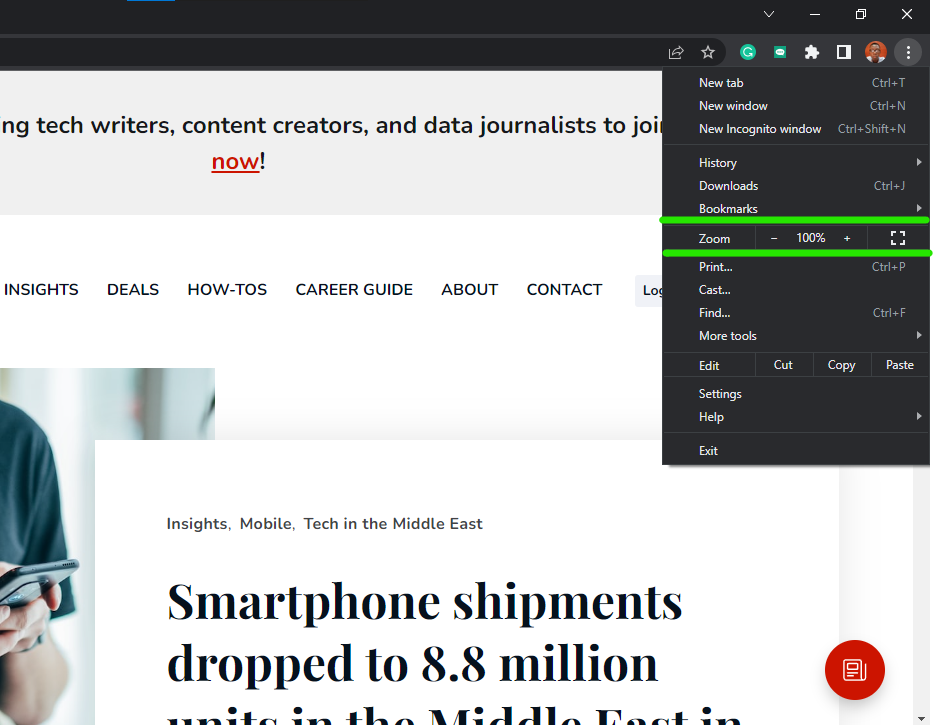The height and width of the screenshot is (725, 933).
Task: Expand the History submenu
Action: pos(796,162)
